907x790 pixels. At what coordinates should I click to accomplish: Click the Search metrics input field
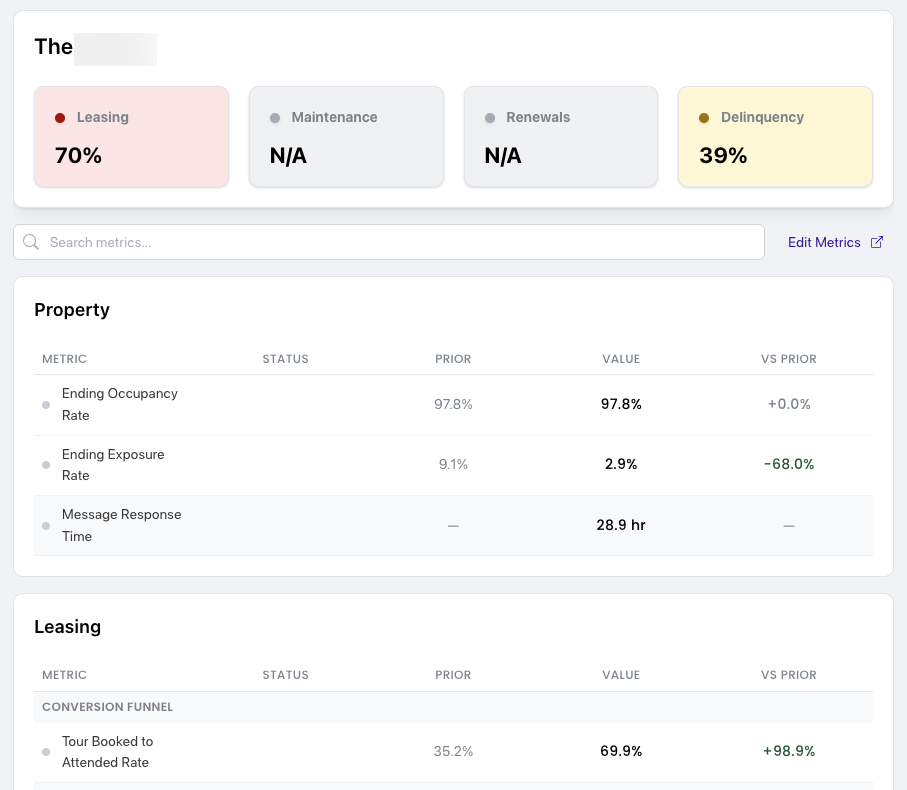point(389,242)
